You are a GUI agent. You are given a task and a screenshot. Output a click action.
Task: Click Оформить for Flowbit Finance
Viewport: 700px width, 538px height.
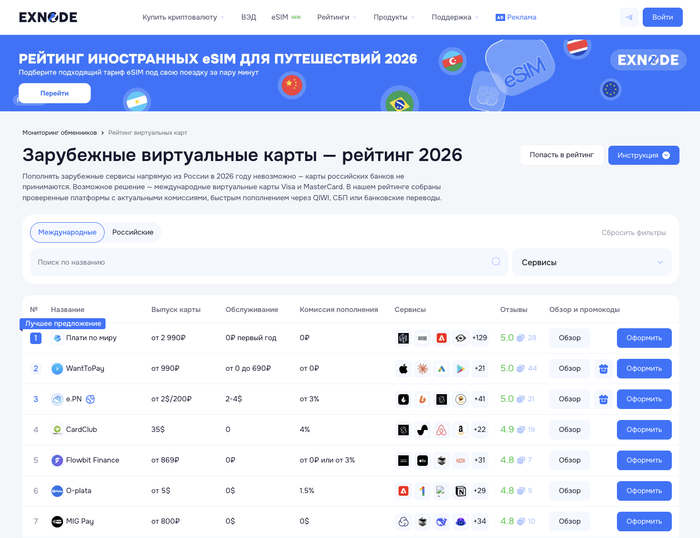(644, 460)
